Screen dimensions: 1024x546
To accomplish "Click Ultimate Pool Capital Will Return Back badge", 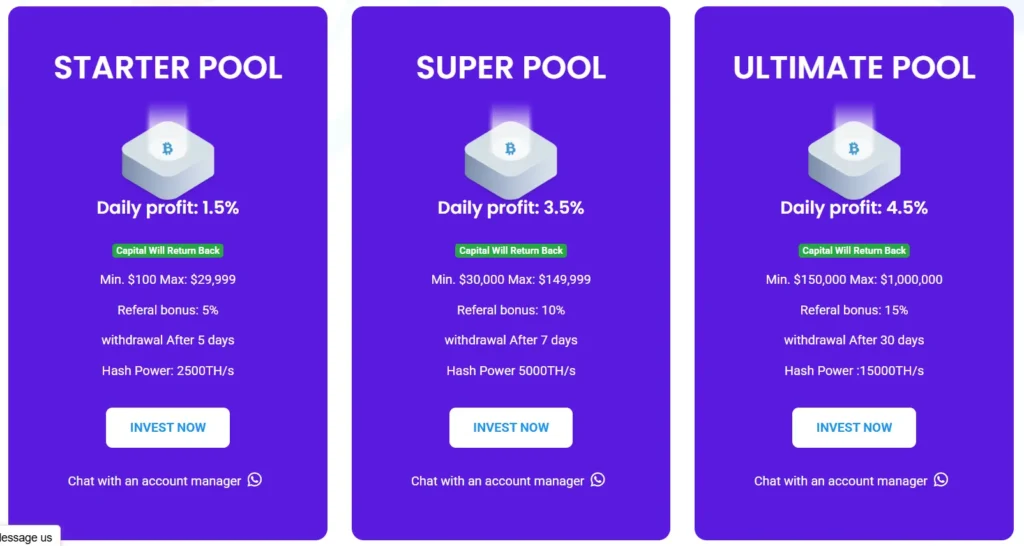I will [x=854, y=250].
